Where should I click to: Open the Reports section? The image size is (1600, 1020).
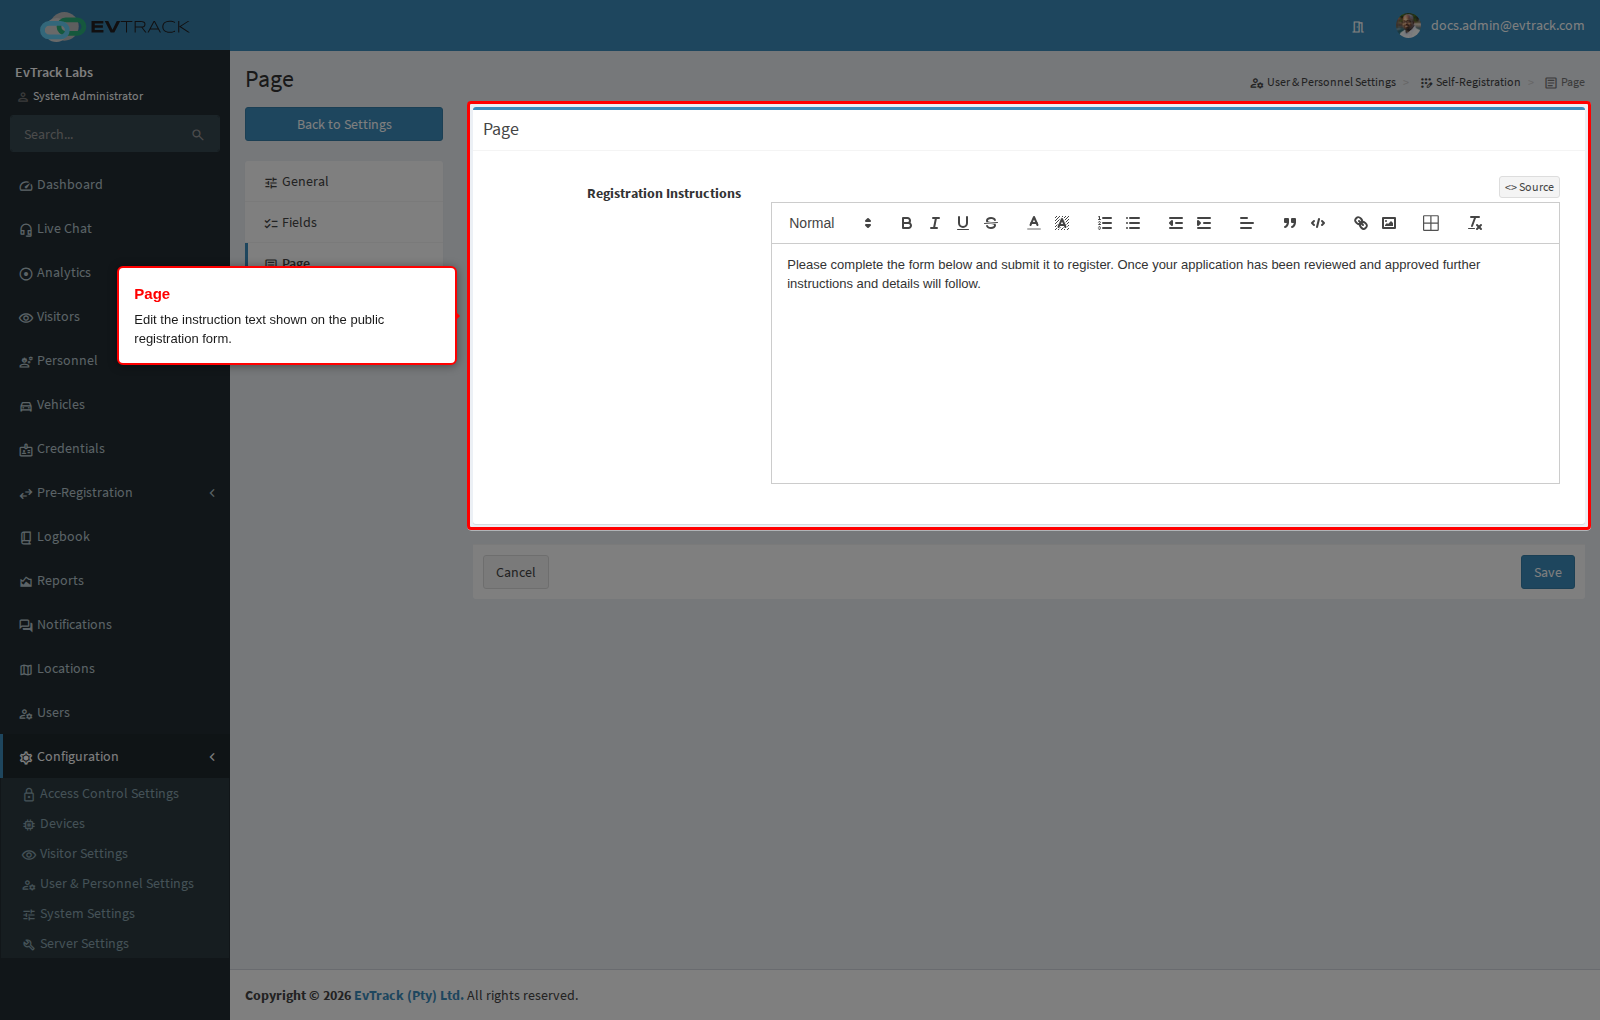point(115,581)
